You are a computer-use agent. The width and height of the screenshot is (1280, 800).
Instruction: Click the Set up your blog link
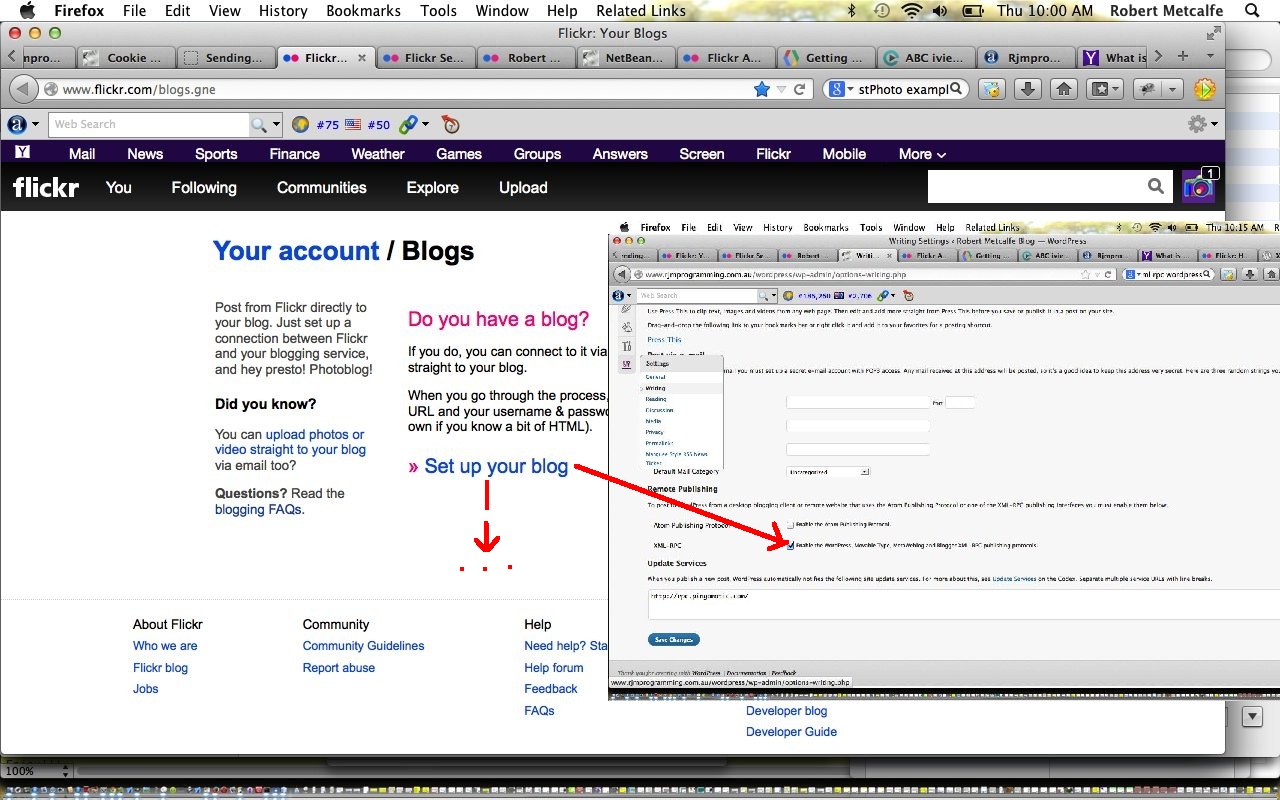point(496,466)
